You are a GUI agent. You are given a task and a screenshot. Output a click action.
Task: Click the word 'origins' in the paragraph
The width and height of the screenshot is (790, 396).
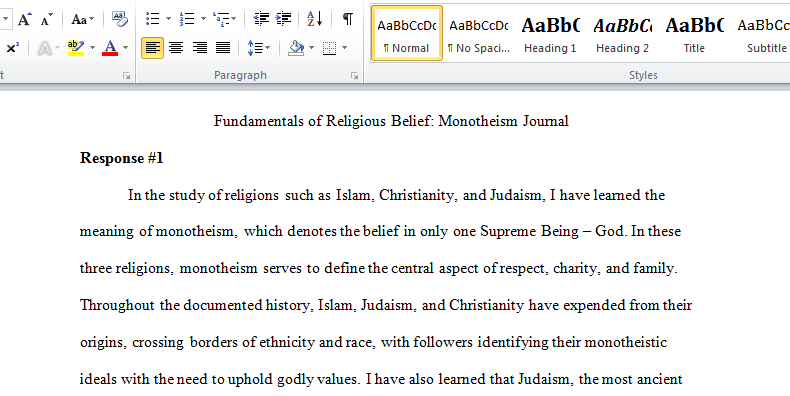103,343
